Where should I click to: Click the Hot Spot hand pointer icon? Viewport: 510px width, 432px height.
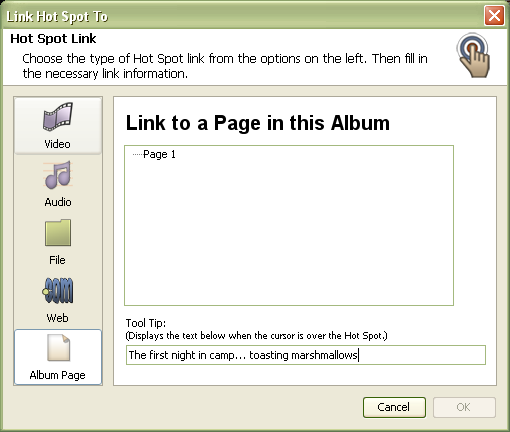(473, 55)
